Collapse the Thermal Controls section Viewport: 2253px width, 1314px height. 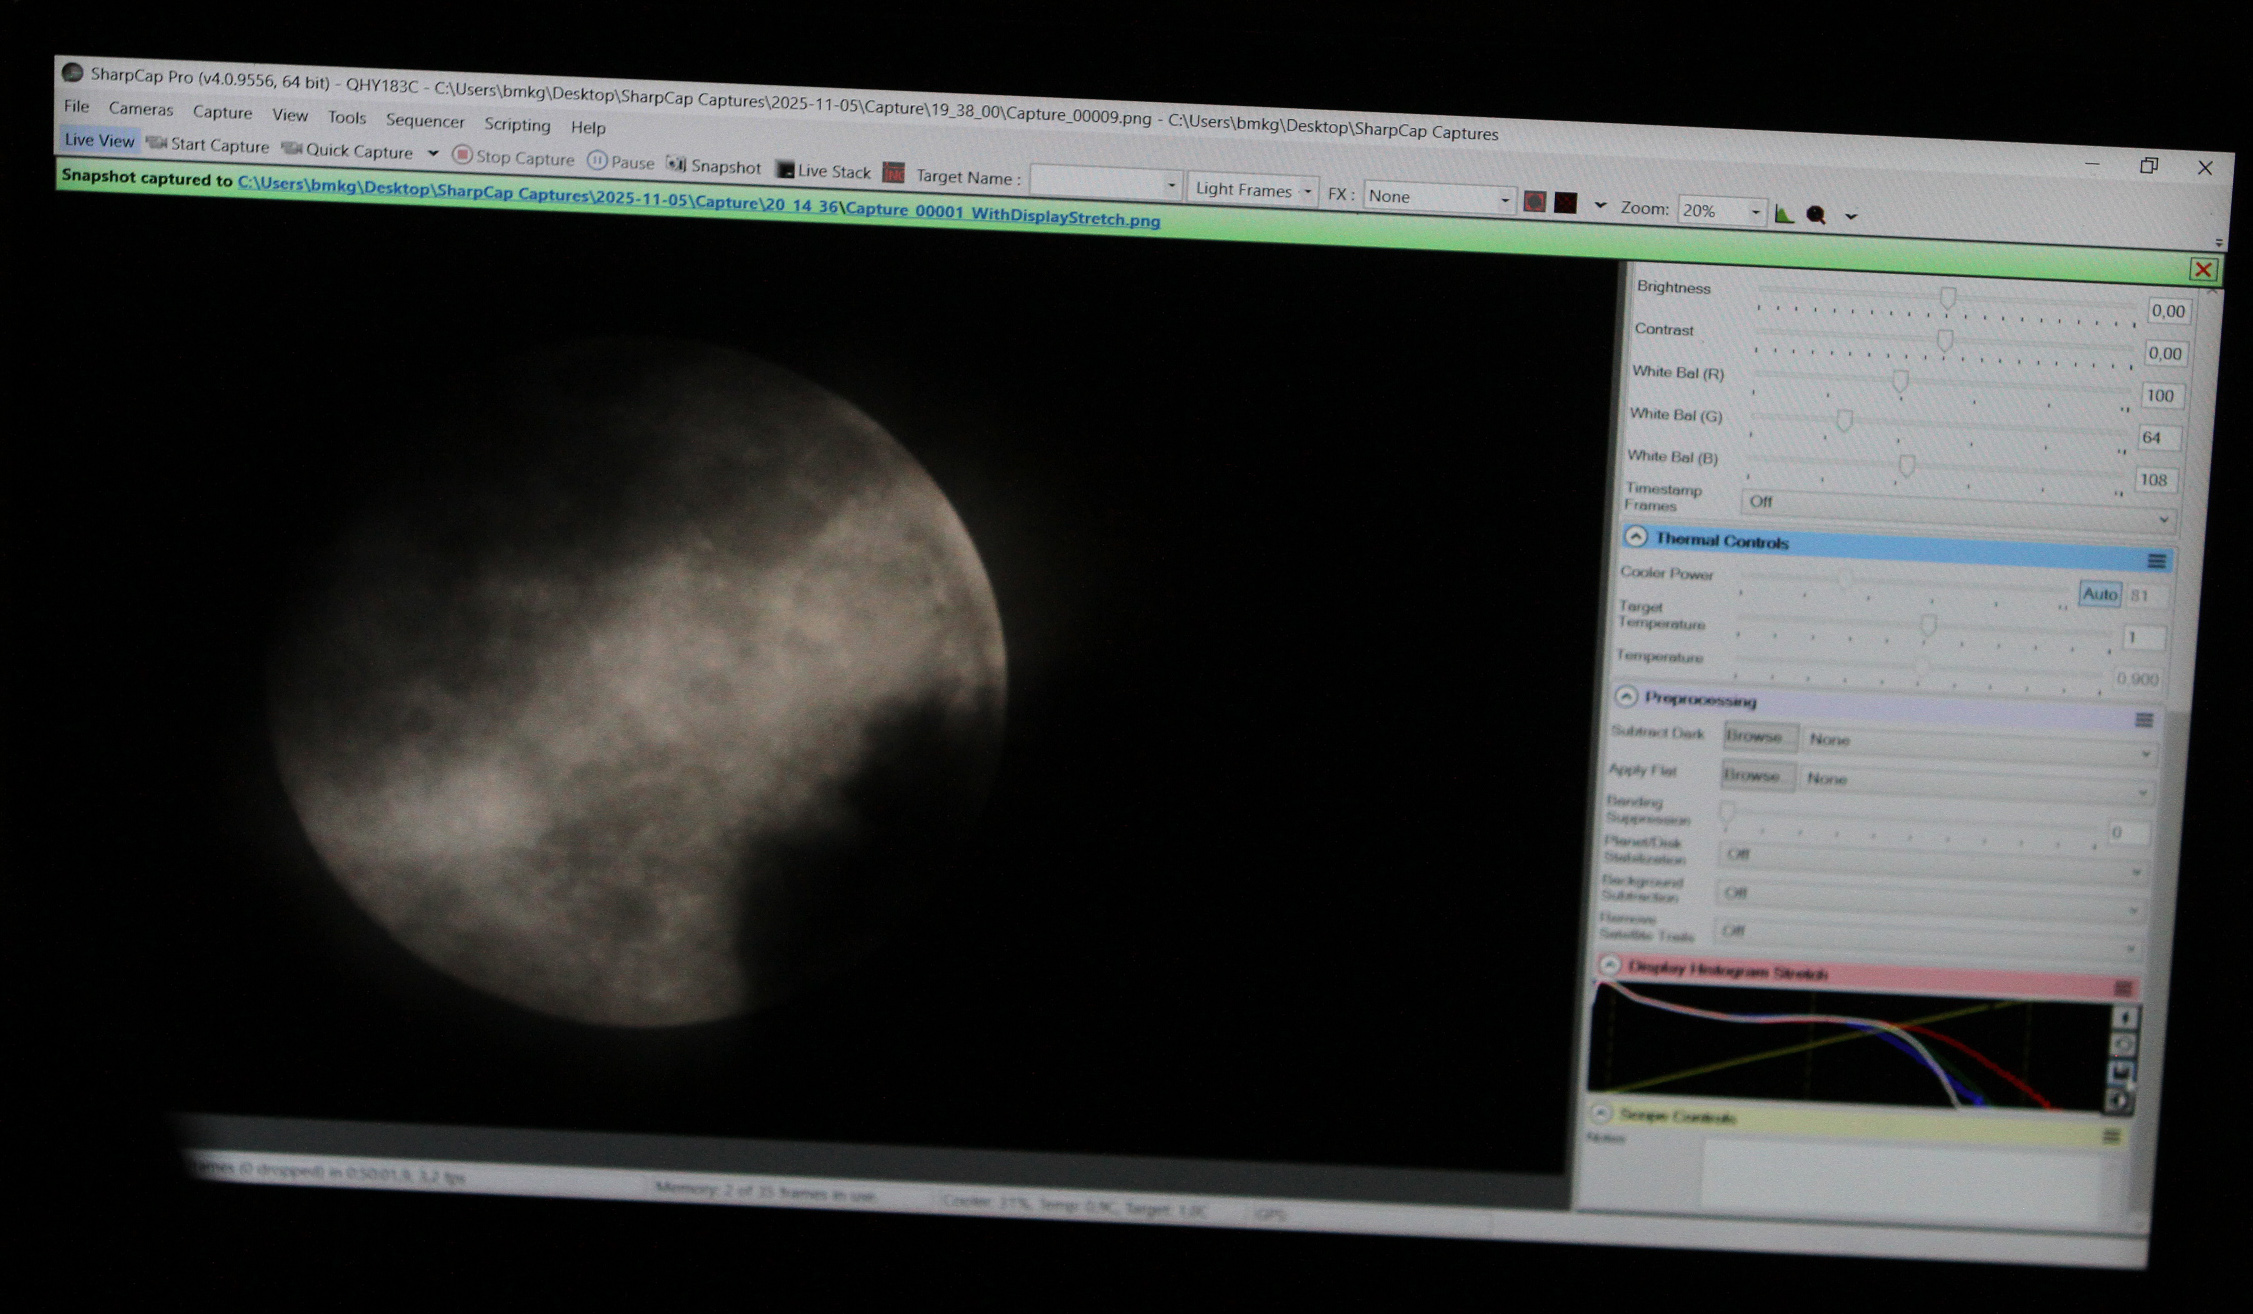(1636, 538)
